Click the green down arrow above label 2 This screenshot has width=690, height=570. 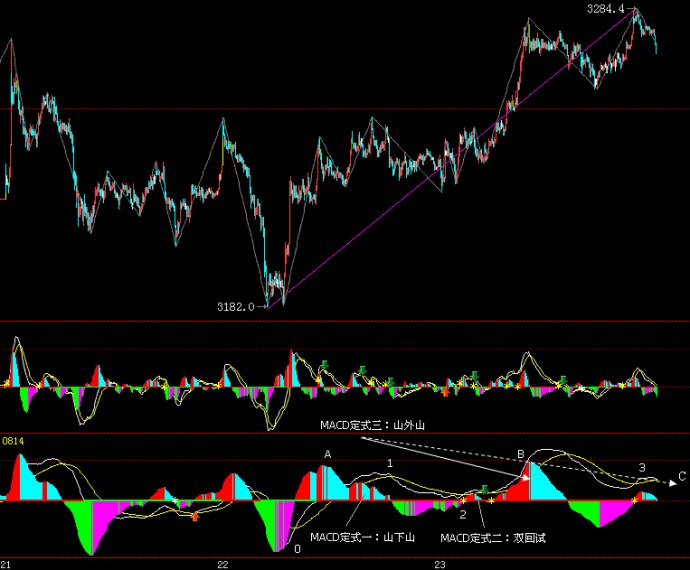pos(484,489)
